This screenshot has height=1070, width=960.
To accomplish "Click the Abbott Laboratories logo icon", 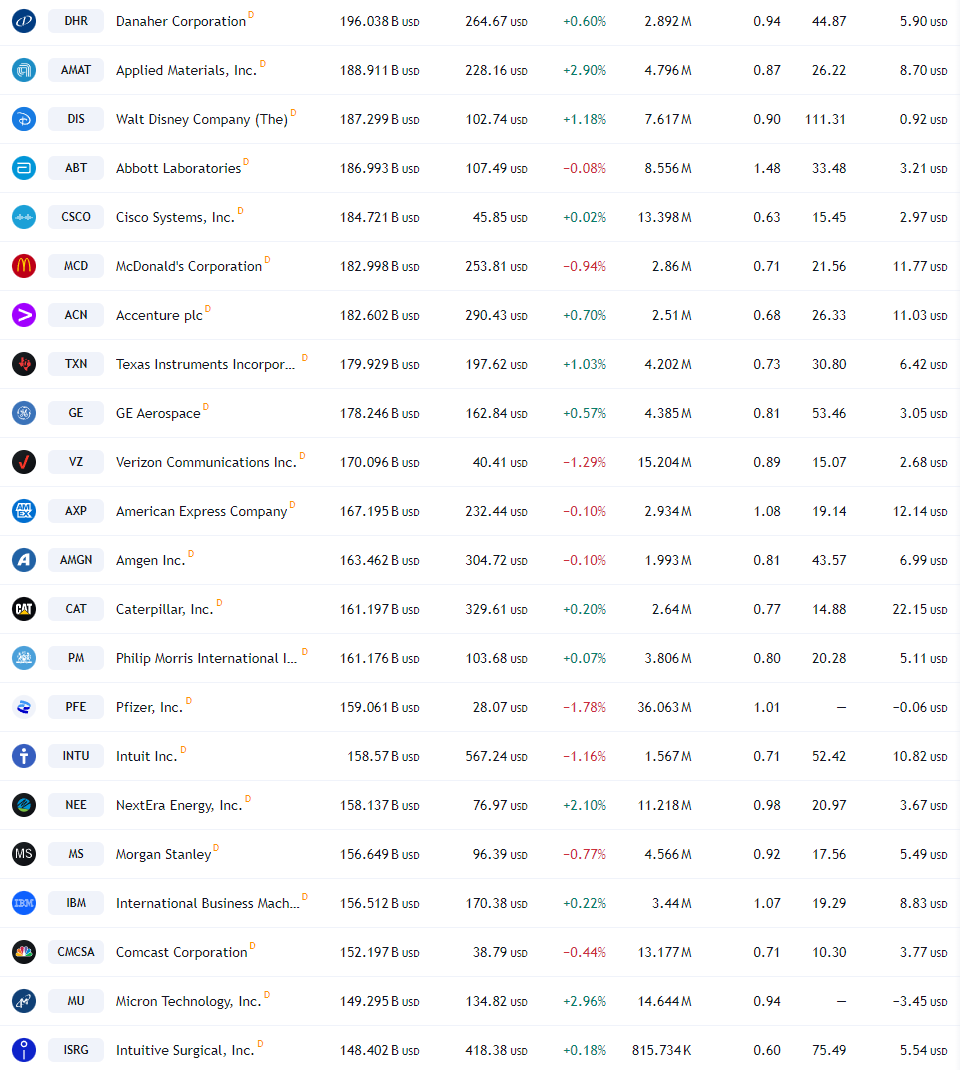I will click(x=24, y=168).
